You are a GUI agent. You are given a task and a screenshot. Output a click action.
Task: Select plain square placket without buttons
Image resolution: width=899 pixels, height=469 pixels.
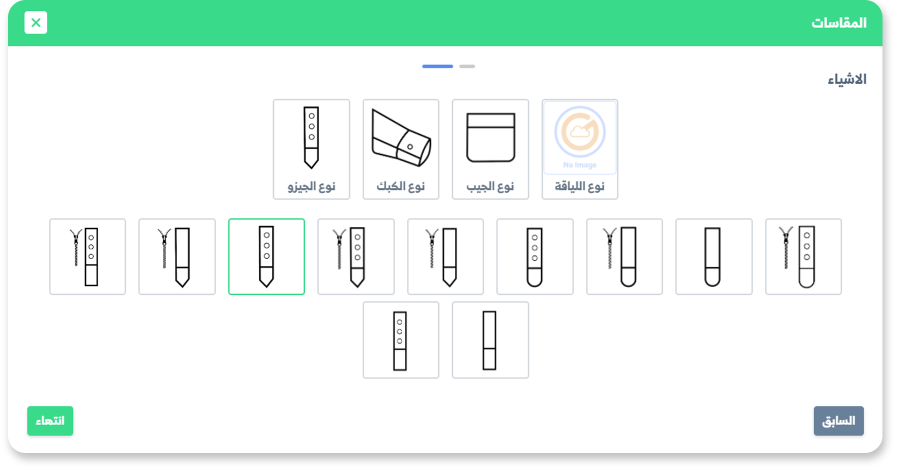pyautogui.click(x=490, y=340)
